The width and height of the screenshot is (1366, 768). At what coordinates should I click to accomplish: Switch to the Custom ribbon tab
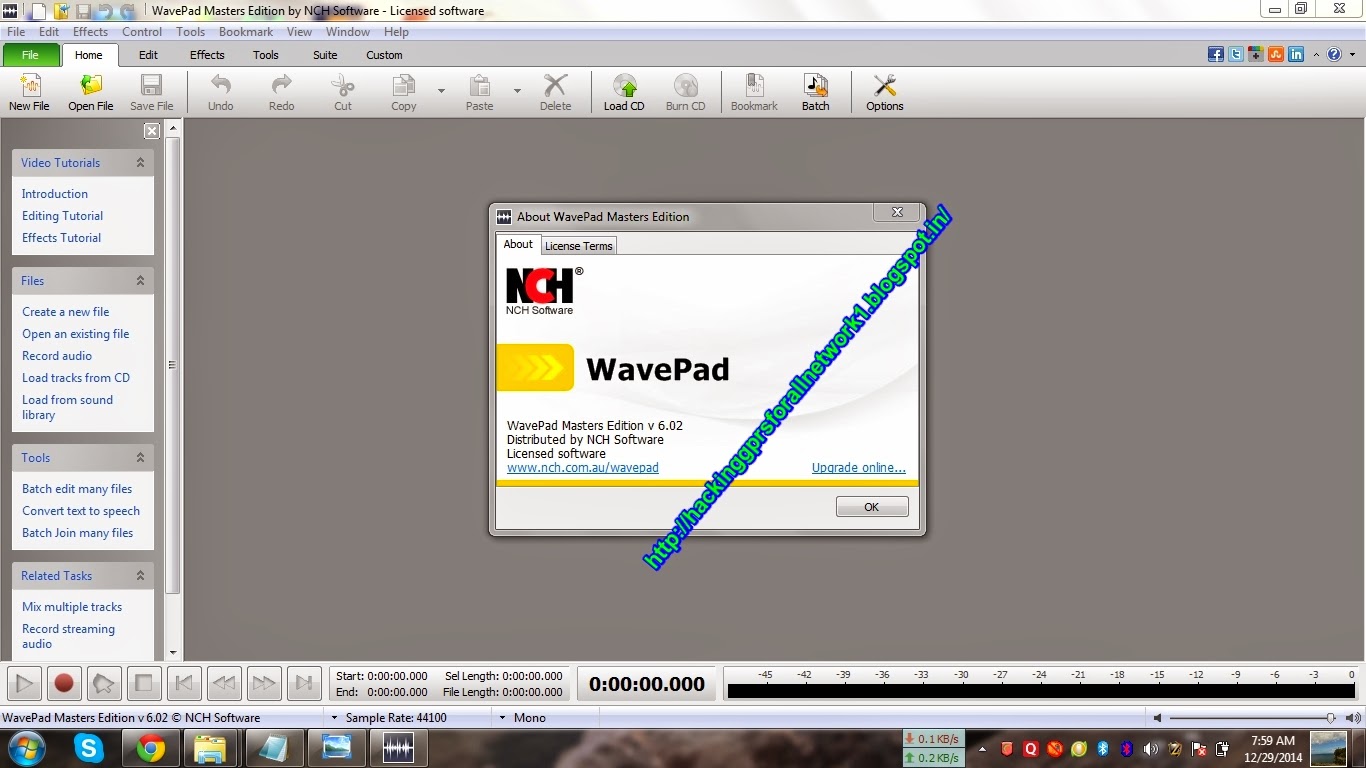click(384, 55)
